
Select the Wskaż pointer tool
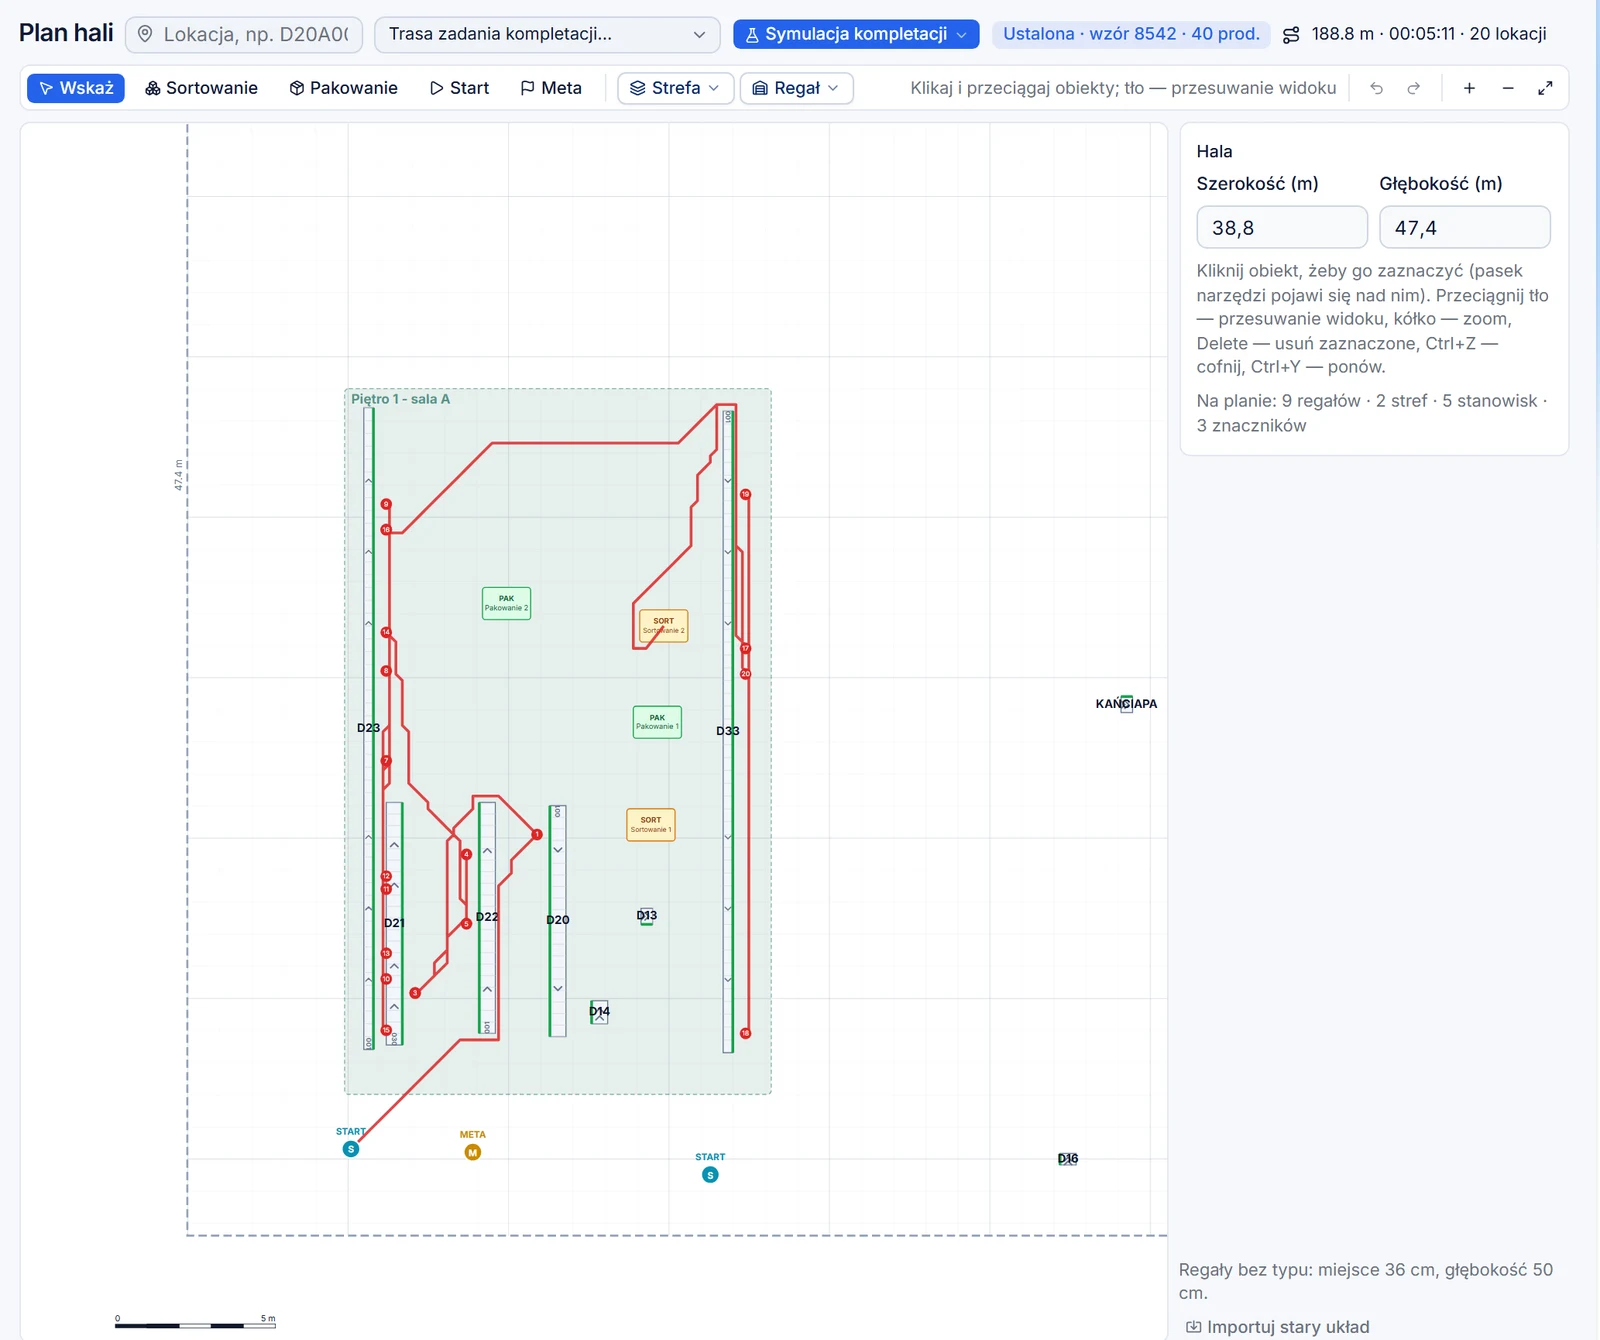76,88
